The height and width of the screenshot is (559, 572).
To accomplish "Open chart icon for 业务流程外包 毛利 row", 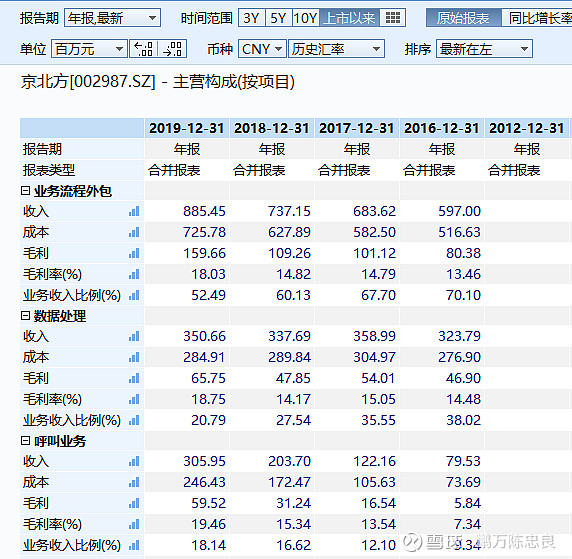I will 134,253.
